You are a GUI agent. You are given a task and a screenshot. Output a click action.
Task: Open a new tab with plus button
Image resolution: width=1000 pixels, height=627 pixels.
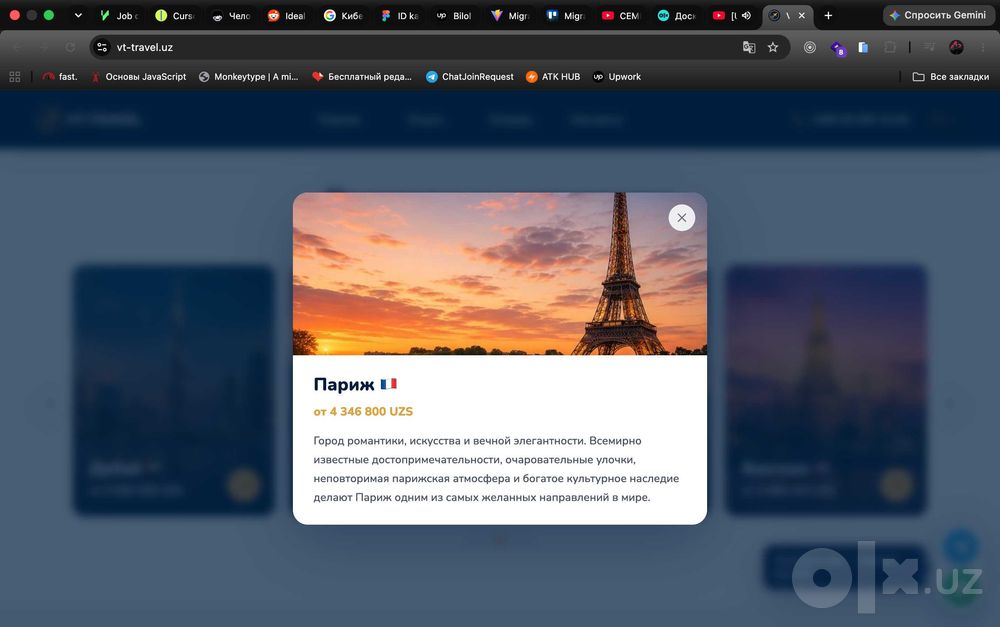tap(828, 15)
